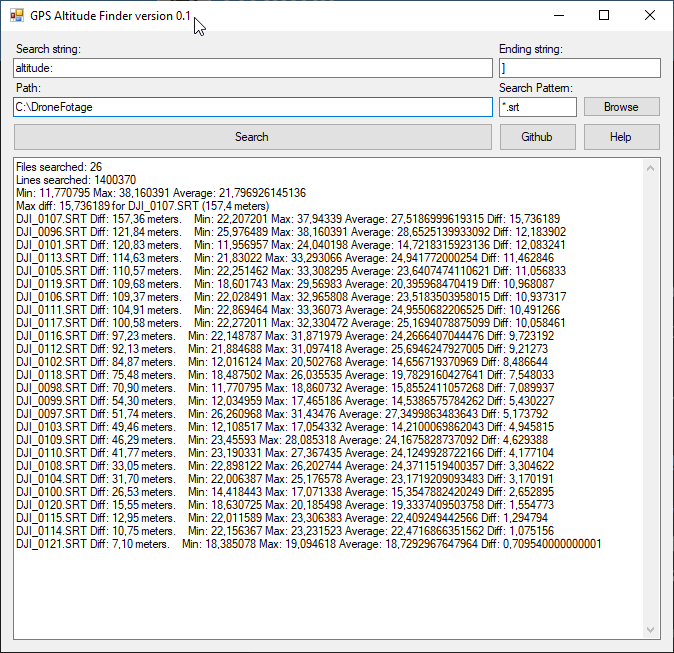Click the Path field containing C:\DroneFotage
The image size is (674, 653).
tap(253, 107)
